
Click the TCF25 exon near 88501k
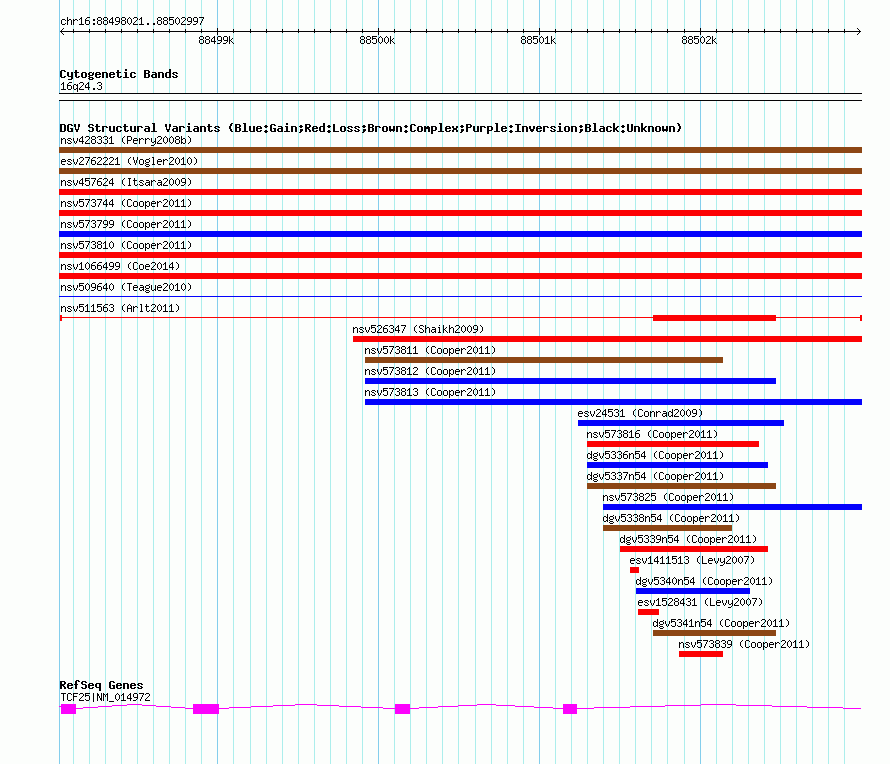pos(570,709)
